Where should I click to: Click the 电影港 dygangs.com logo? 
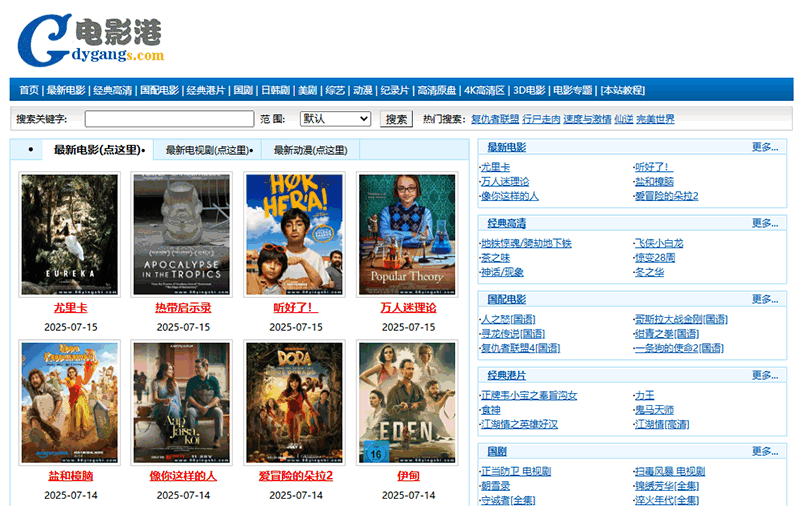click(91, 40)
